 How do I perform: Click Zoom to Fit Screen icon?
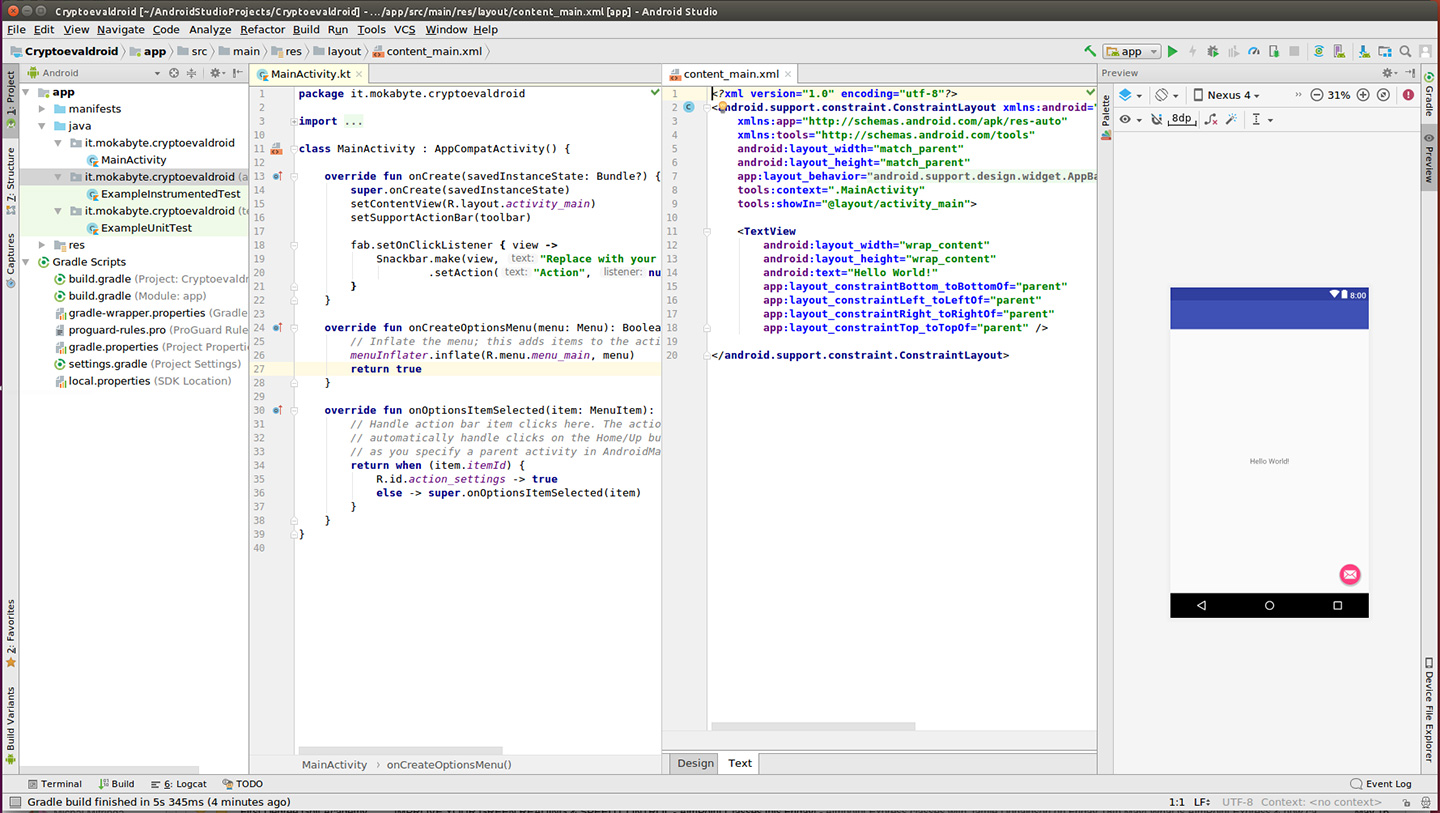[x=1383, y=95]
